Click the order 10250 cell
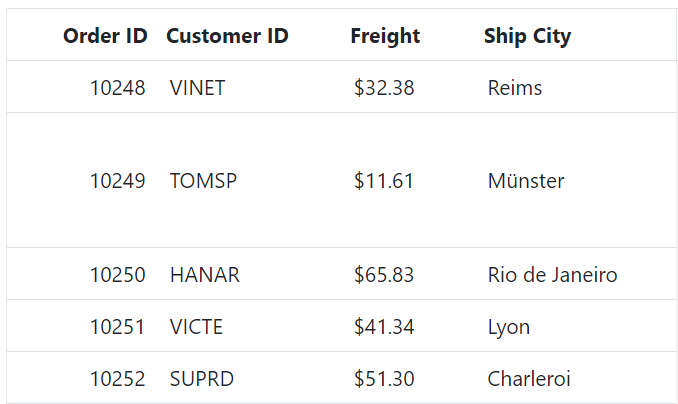 (117, 275)
